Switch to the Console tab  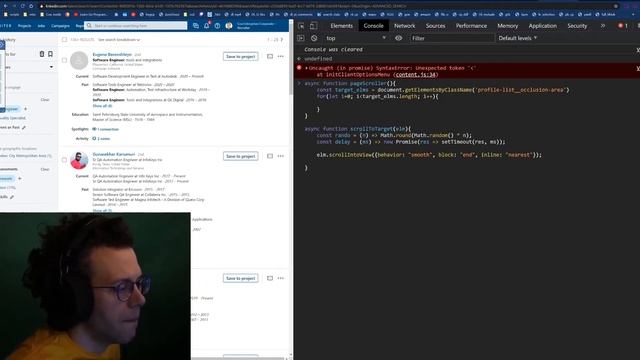point(373,26)
